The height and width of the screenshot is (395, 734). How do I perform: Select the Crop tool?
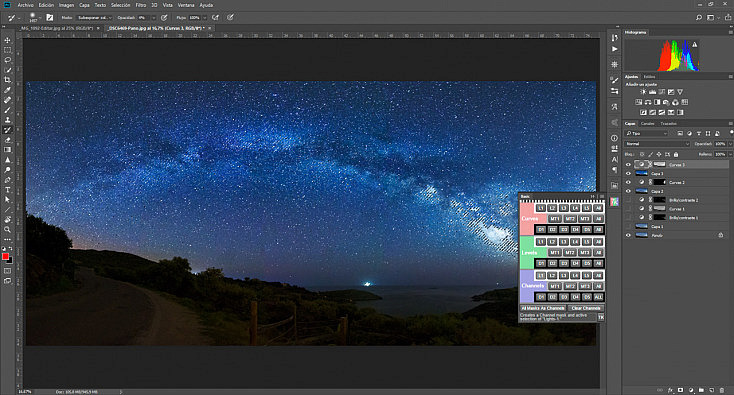(x=7, y=80)
